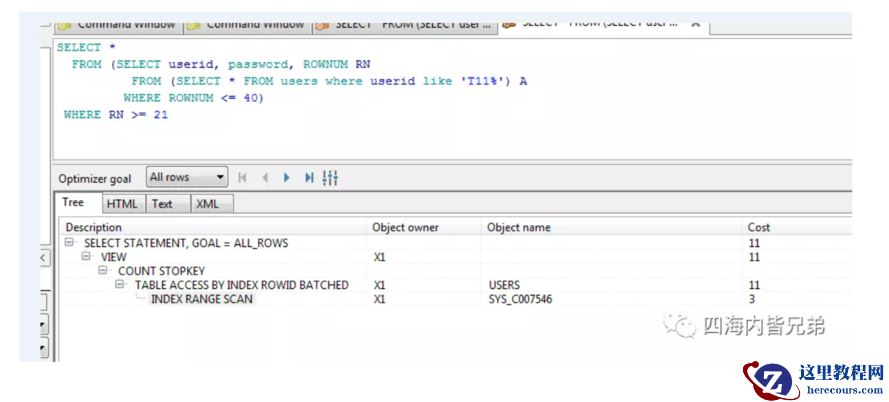
Task: Click the SYS_C007546 object name cell
Action: pos(520,299)
